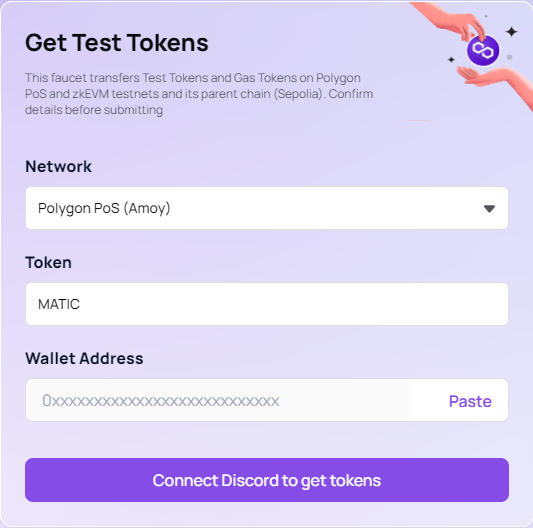Click Connect Discord to get tokens

(x=267, y=480)
